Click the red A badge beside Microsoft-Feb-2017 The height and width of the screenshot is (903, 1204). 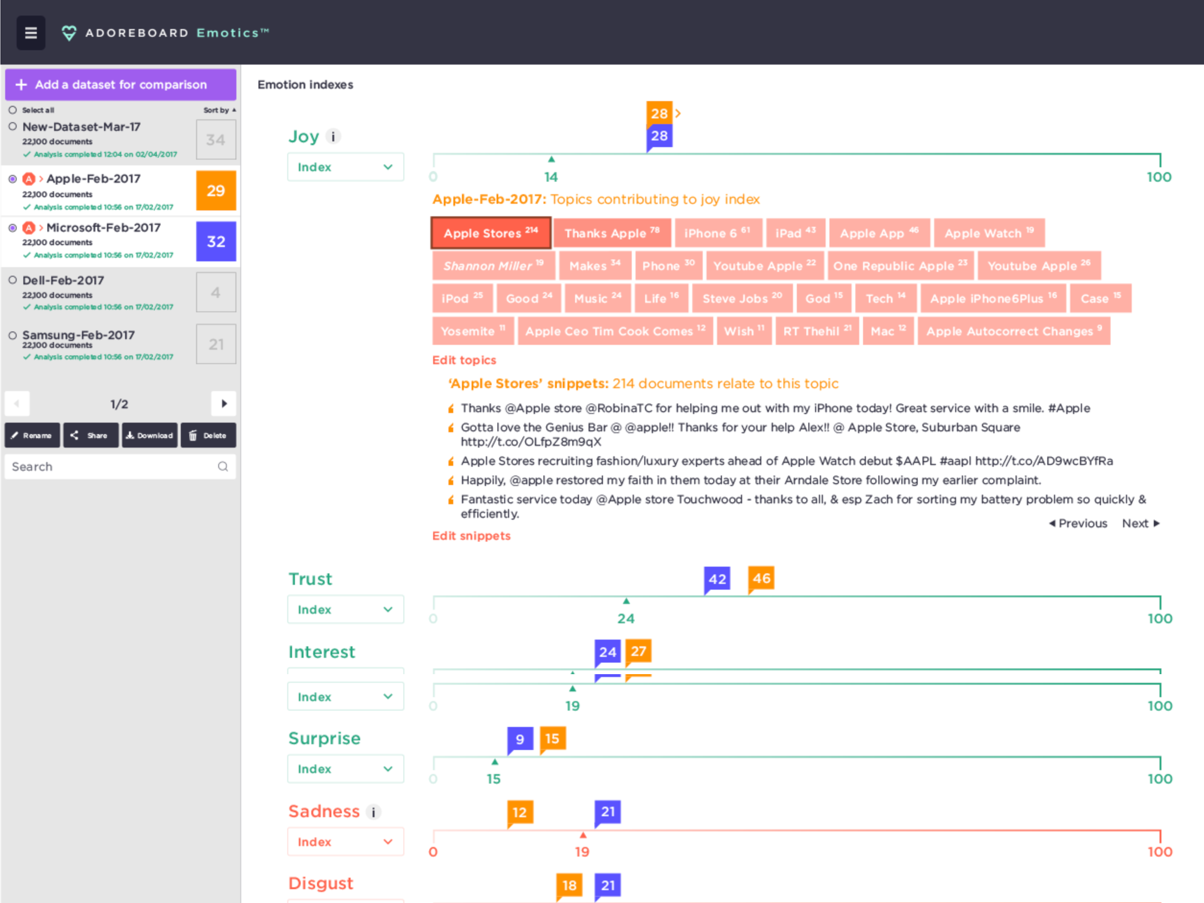29,228
